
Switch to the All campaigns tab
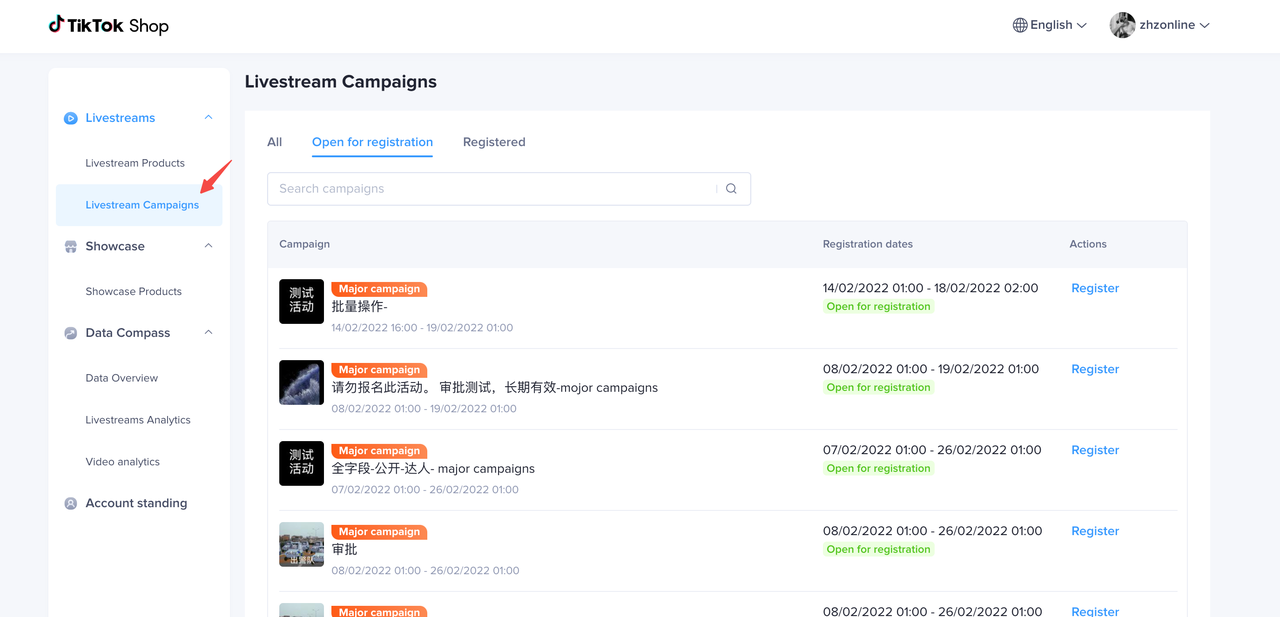[x=274, y=142]
